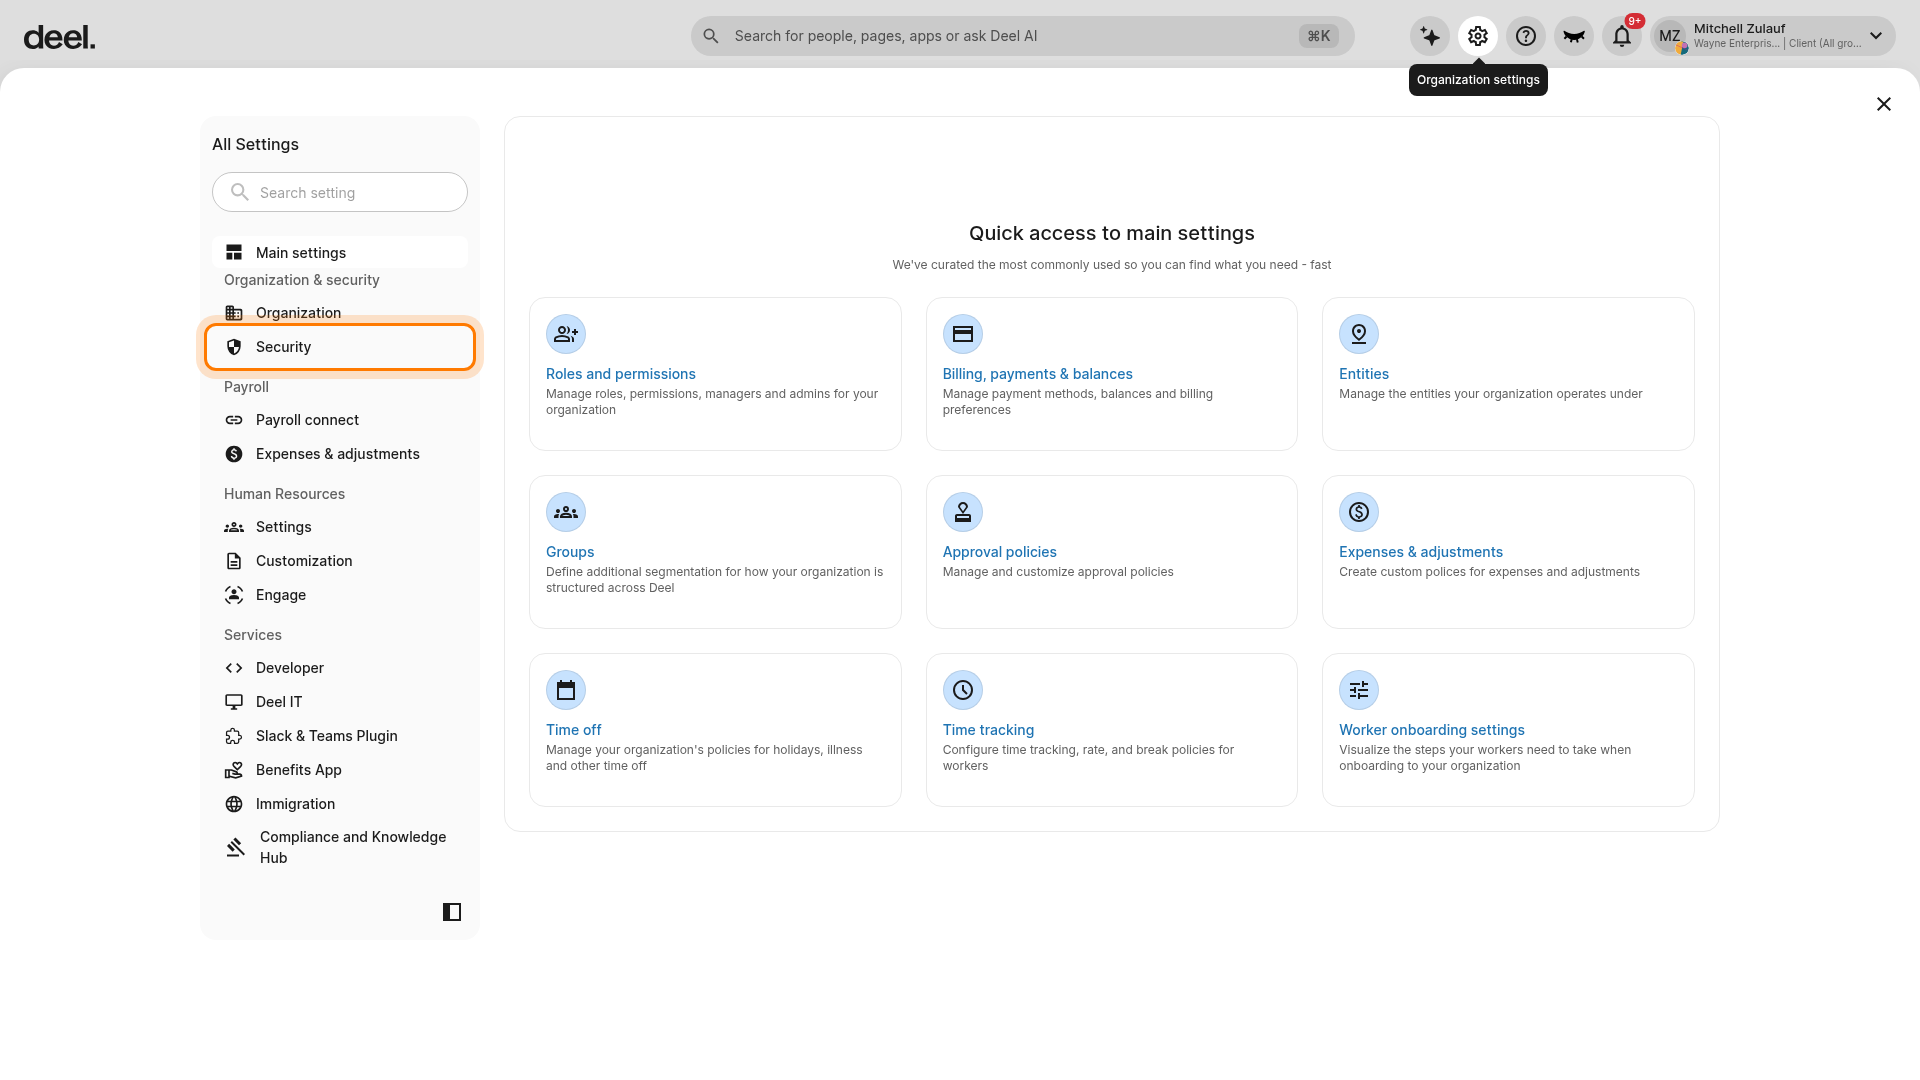The height and width of the screenshot is (1080, 1920).
Task: Click the Slack & Teams Plugin puzzle icon
Action: click(x=234, y=736)
